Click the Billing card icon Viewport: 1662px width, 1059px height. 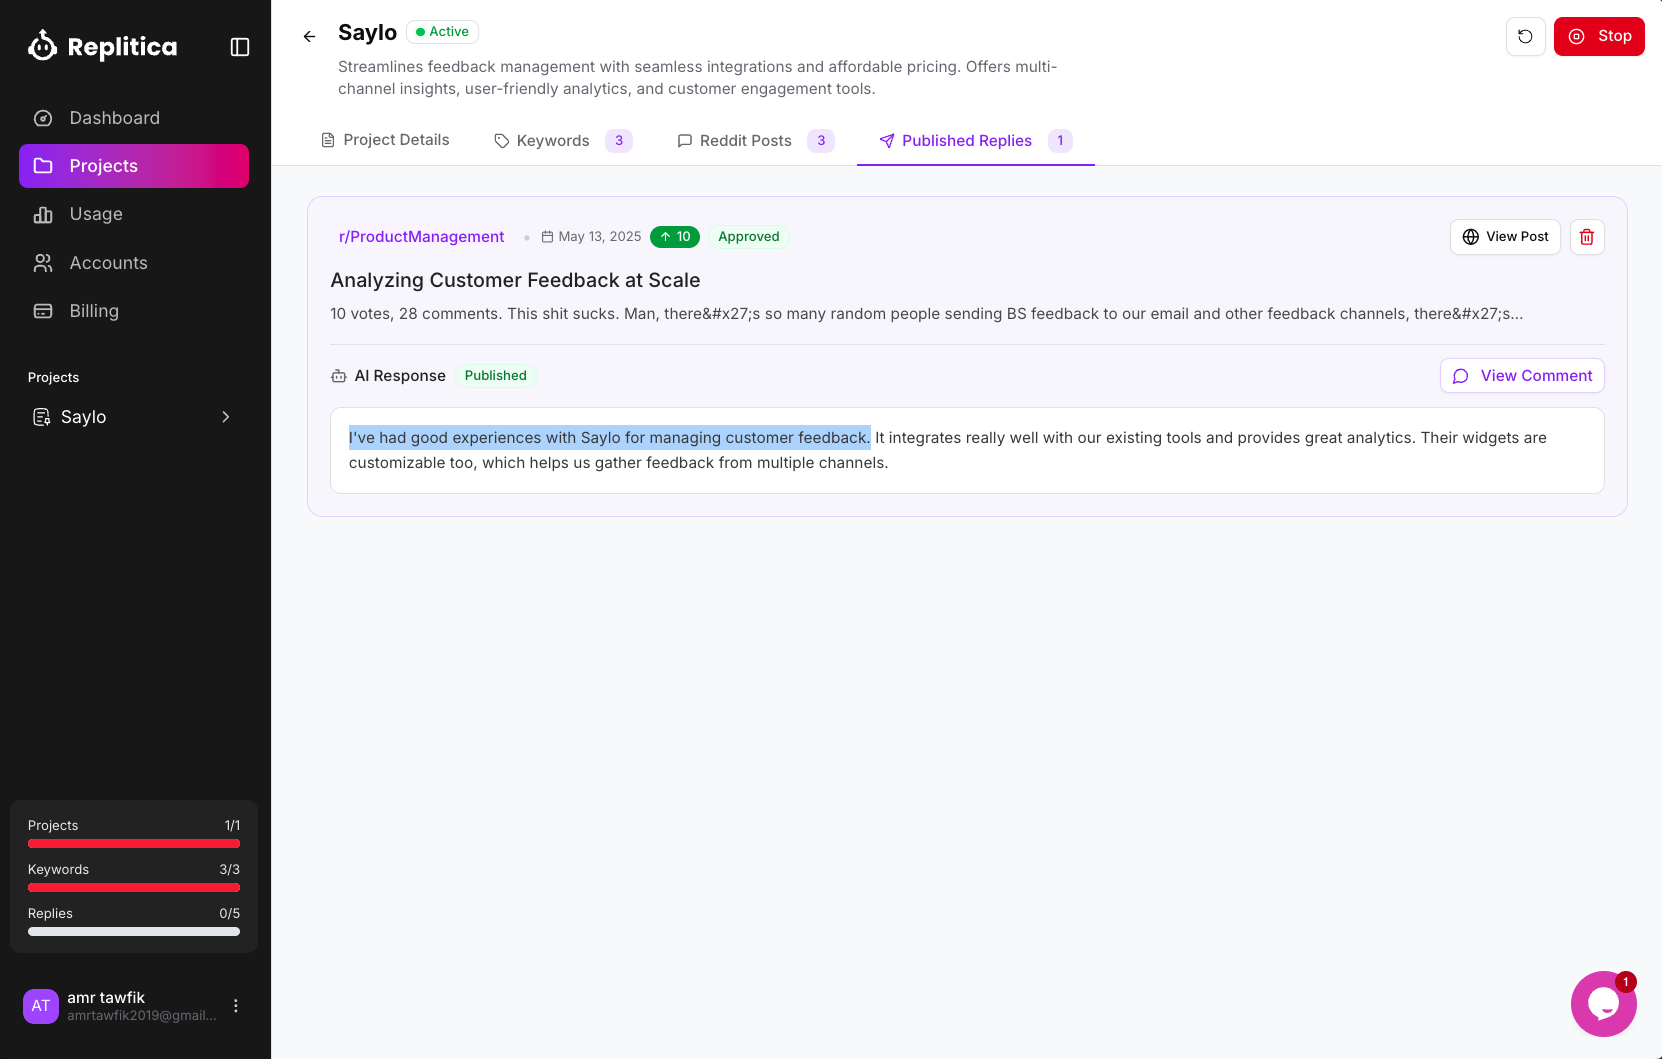[43, 310]
